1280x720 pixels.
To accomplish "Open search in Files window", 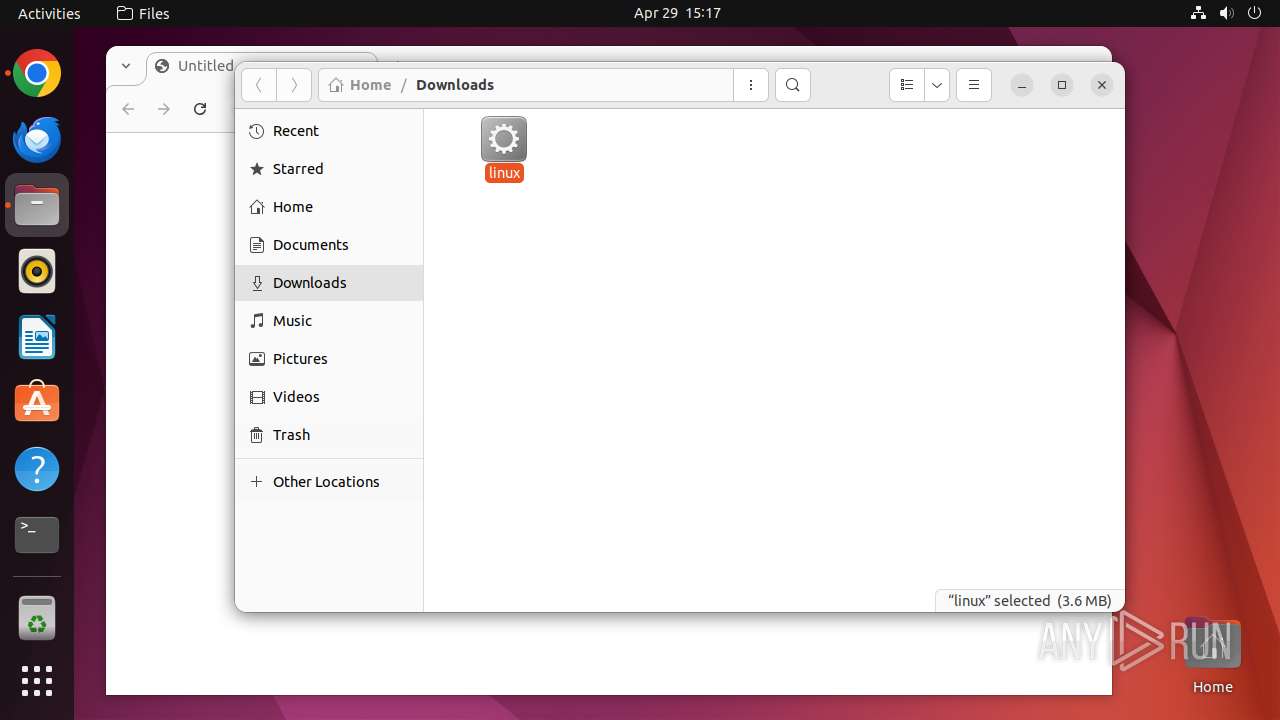I will click(x=793, y=85).
